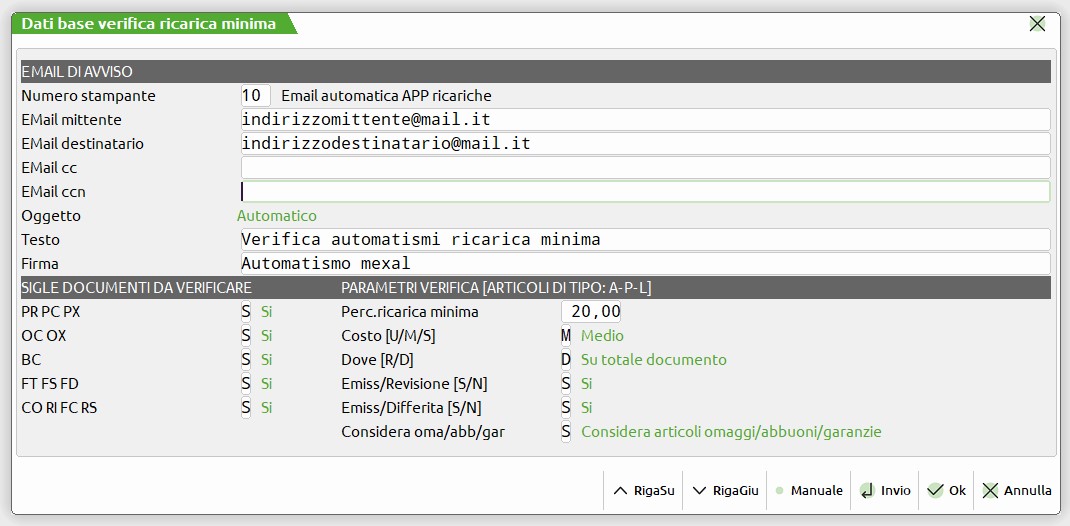Screen dimensions: 1070x526
Task: Cancel with the Annulla button
Action: [x=1017, y=490]
